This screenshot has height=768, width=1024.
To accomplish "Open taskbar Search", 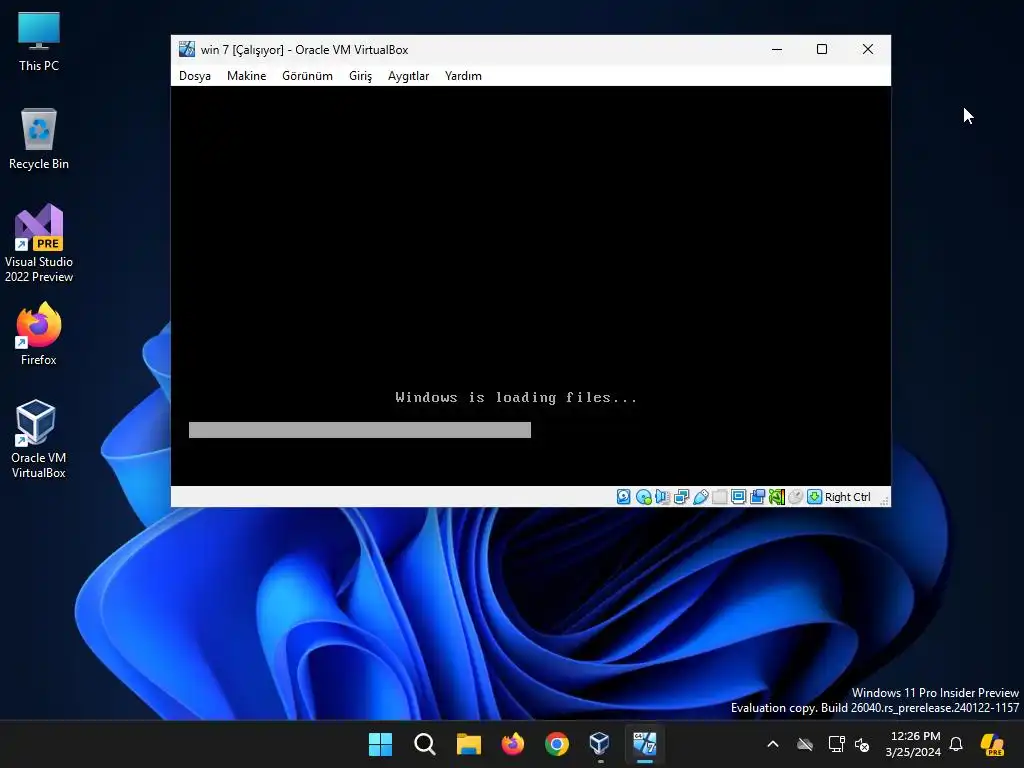I will 424,744.
